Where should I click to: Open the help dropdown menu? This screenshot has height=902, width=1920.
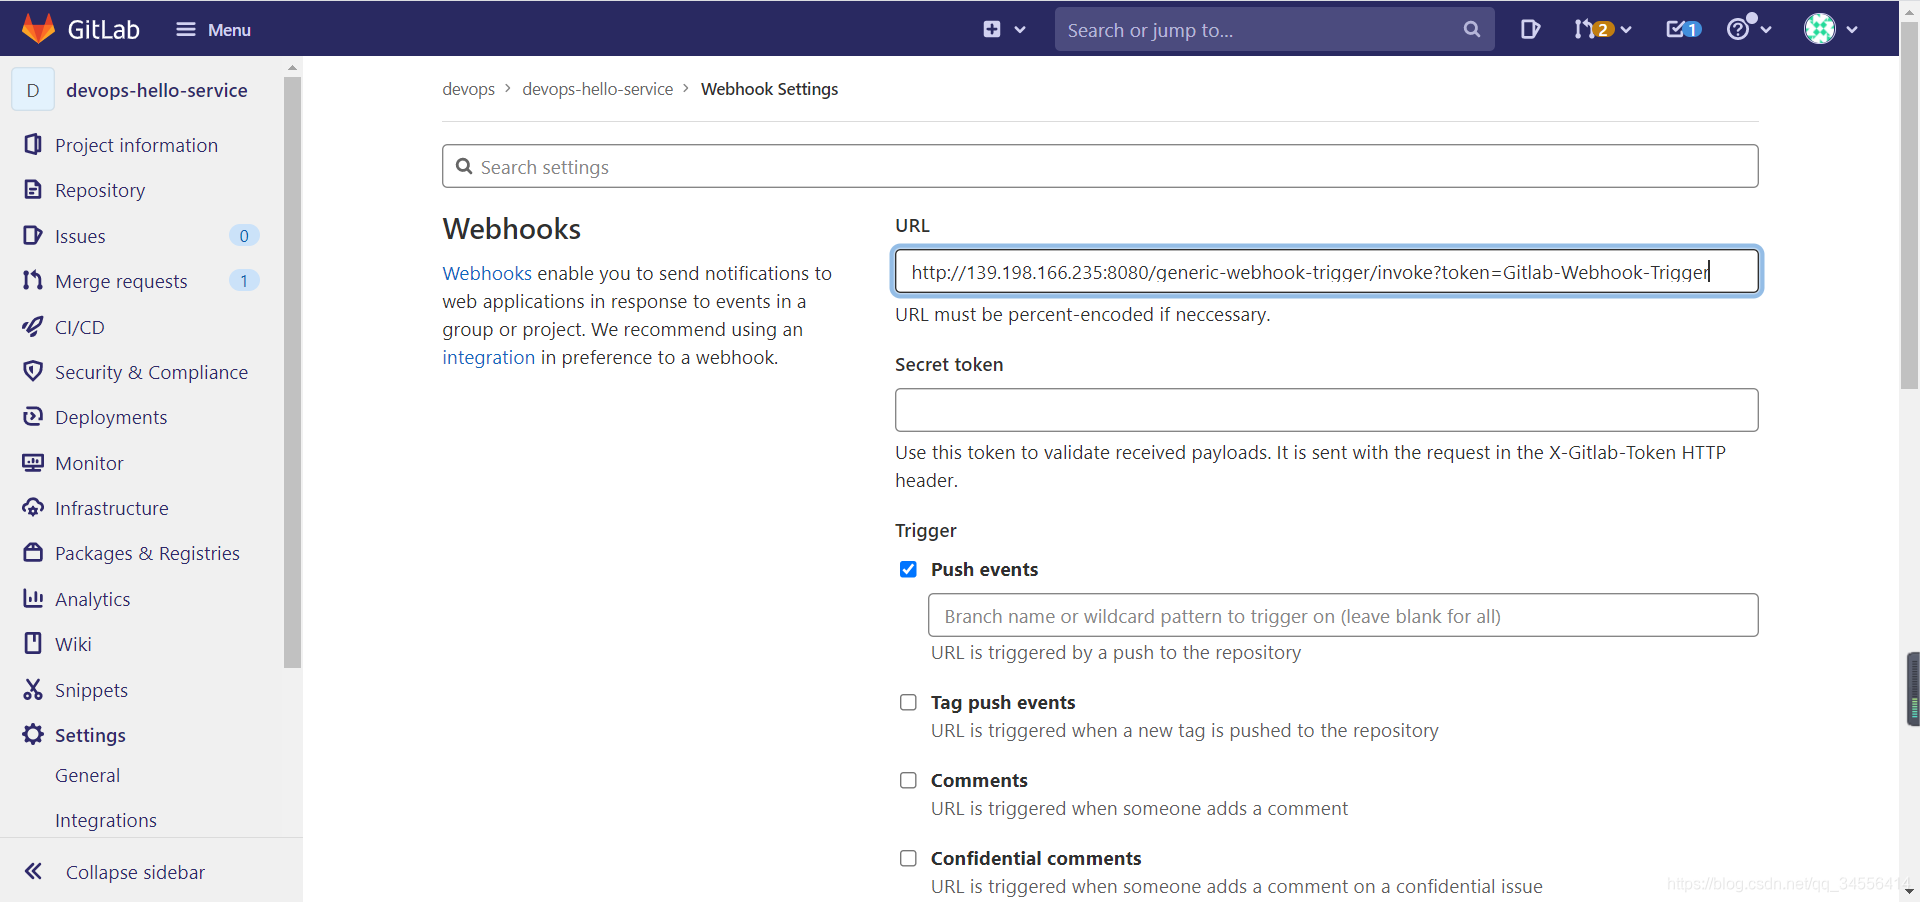pos(1746,29)
